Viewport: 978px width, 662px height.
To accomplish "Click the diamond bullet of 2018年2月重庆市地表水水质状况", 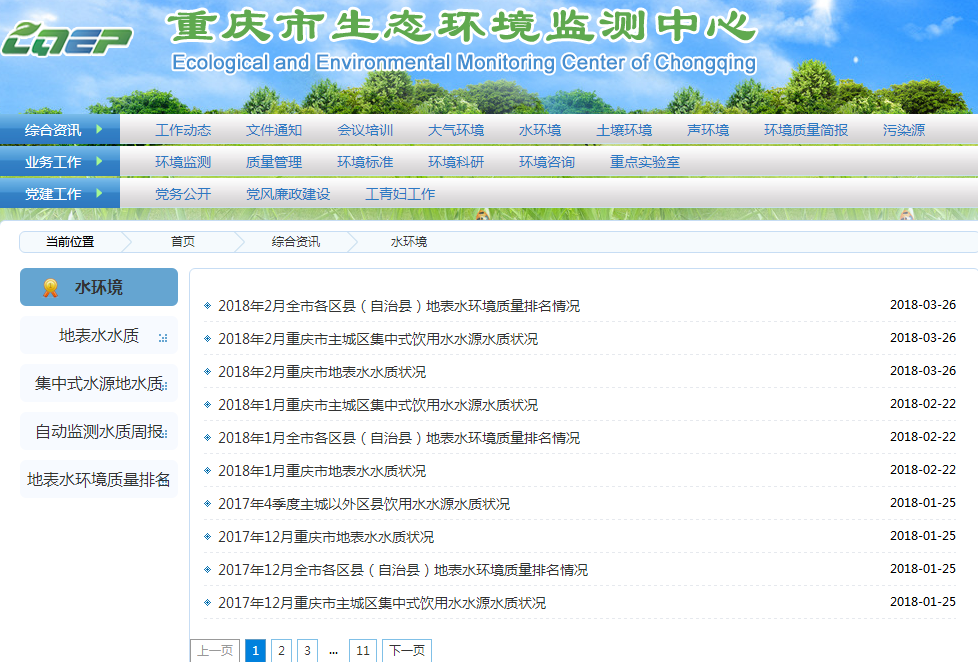I will (x=208, y=371).
